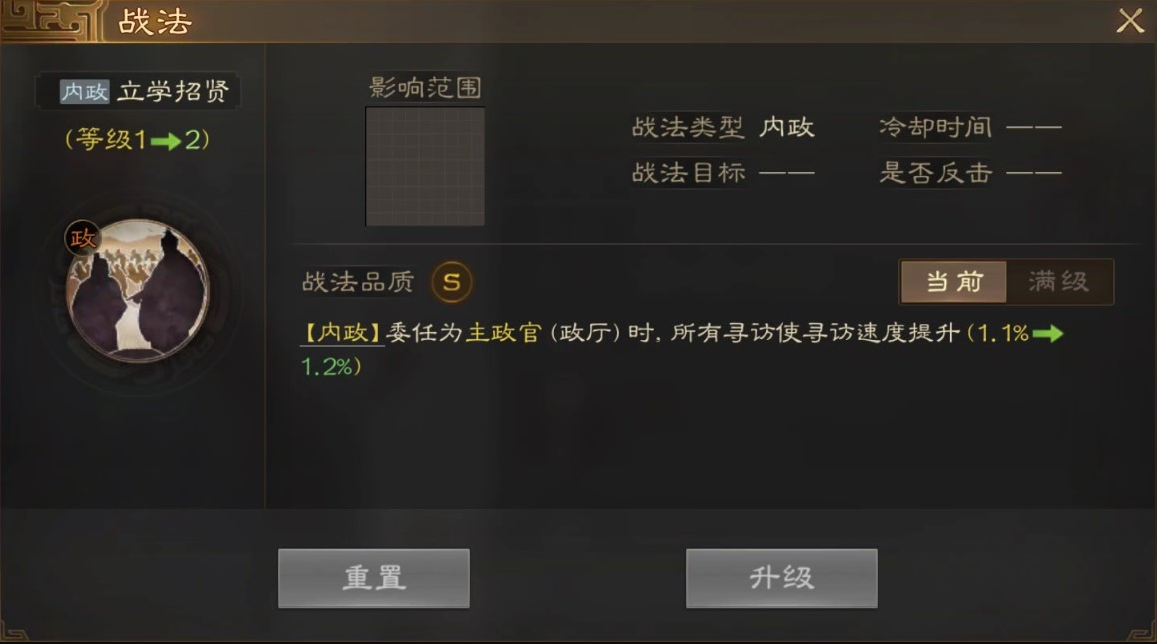Viewport: 1157px width, 644px height.
Task: Click the red 政 badge on the portrait
Action: pyautogui.click(x=82, y=238)
